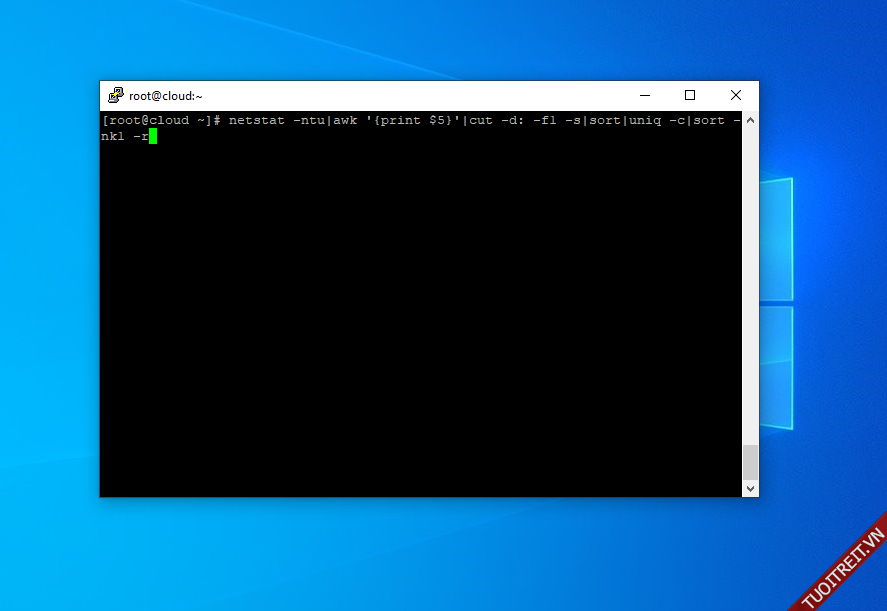This screenshot has width=887, height=611.
Task: Focus the empty black terminal area
Action: click(420, 320)
